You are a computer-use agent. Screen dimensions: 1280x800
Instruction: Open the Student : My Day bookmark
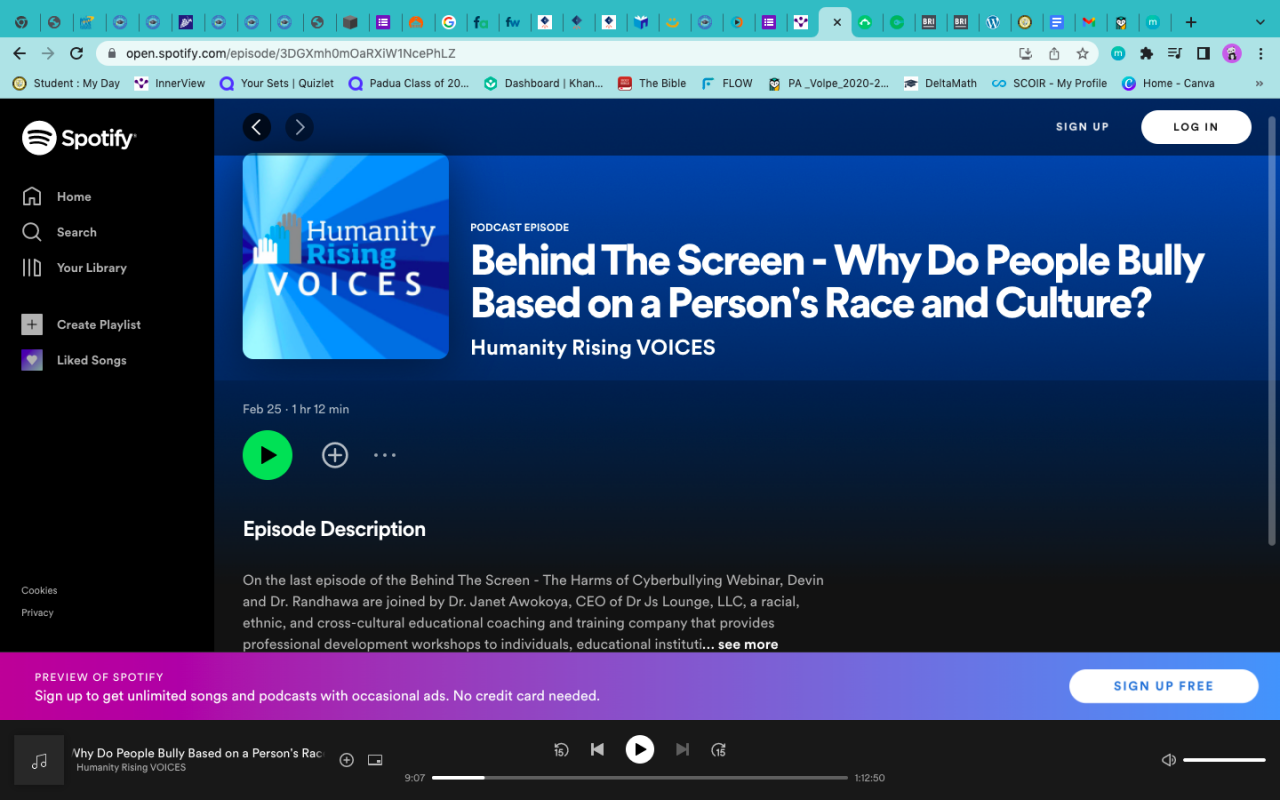(66, 83)
